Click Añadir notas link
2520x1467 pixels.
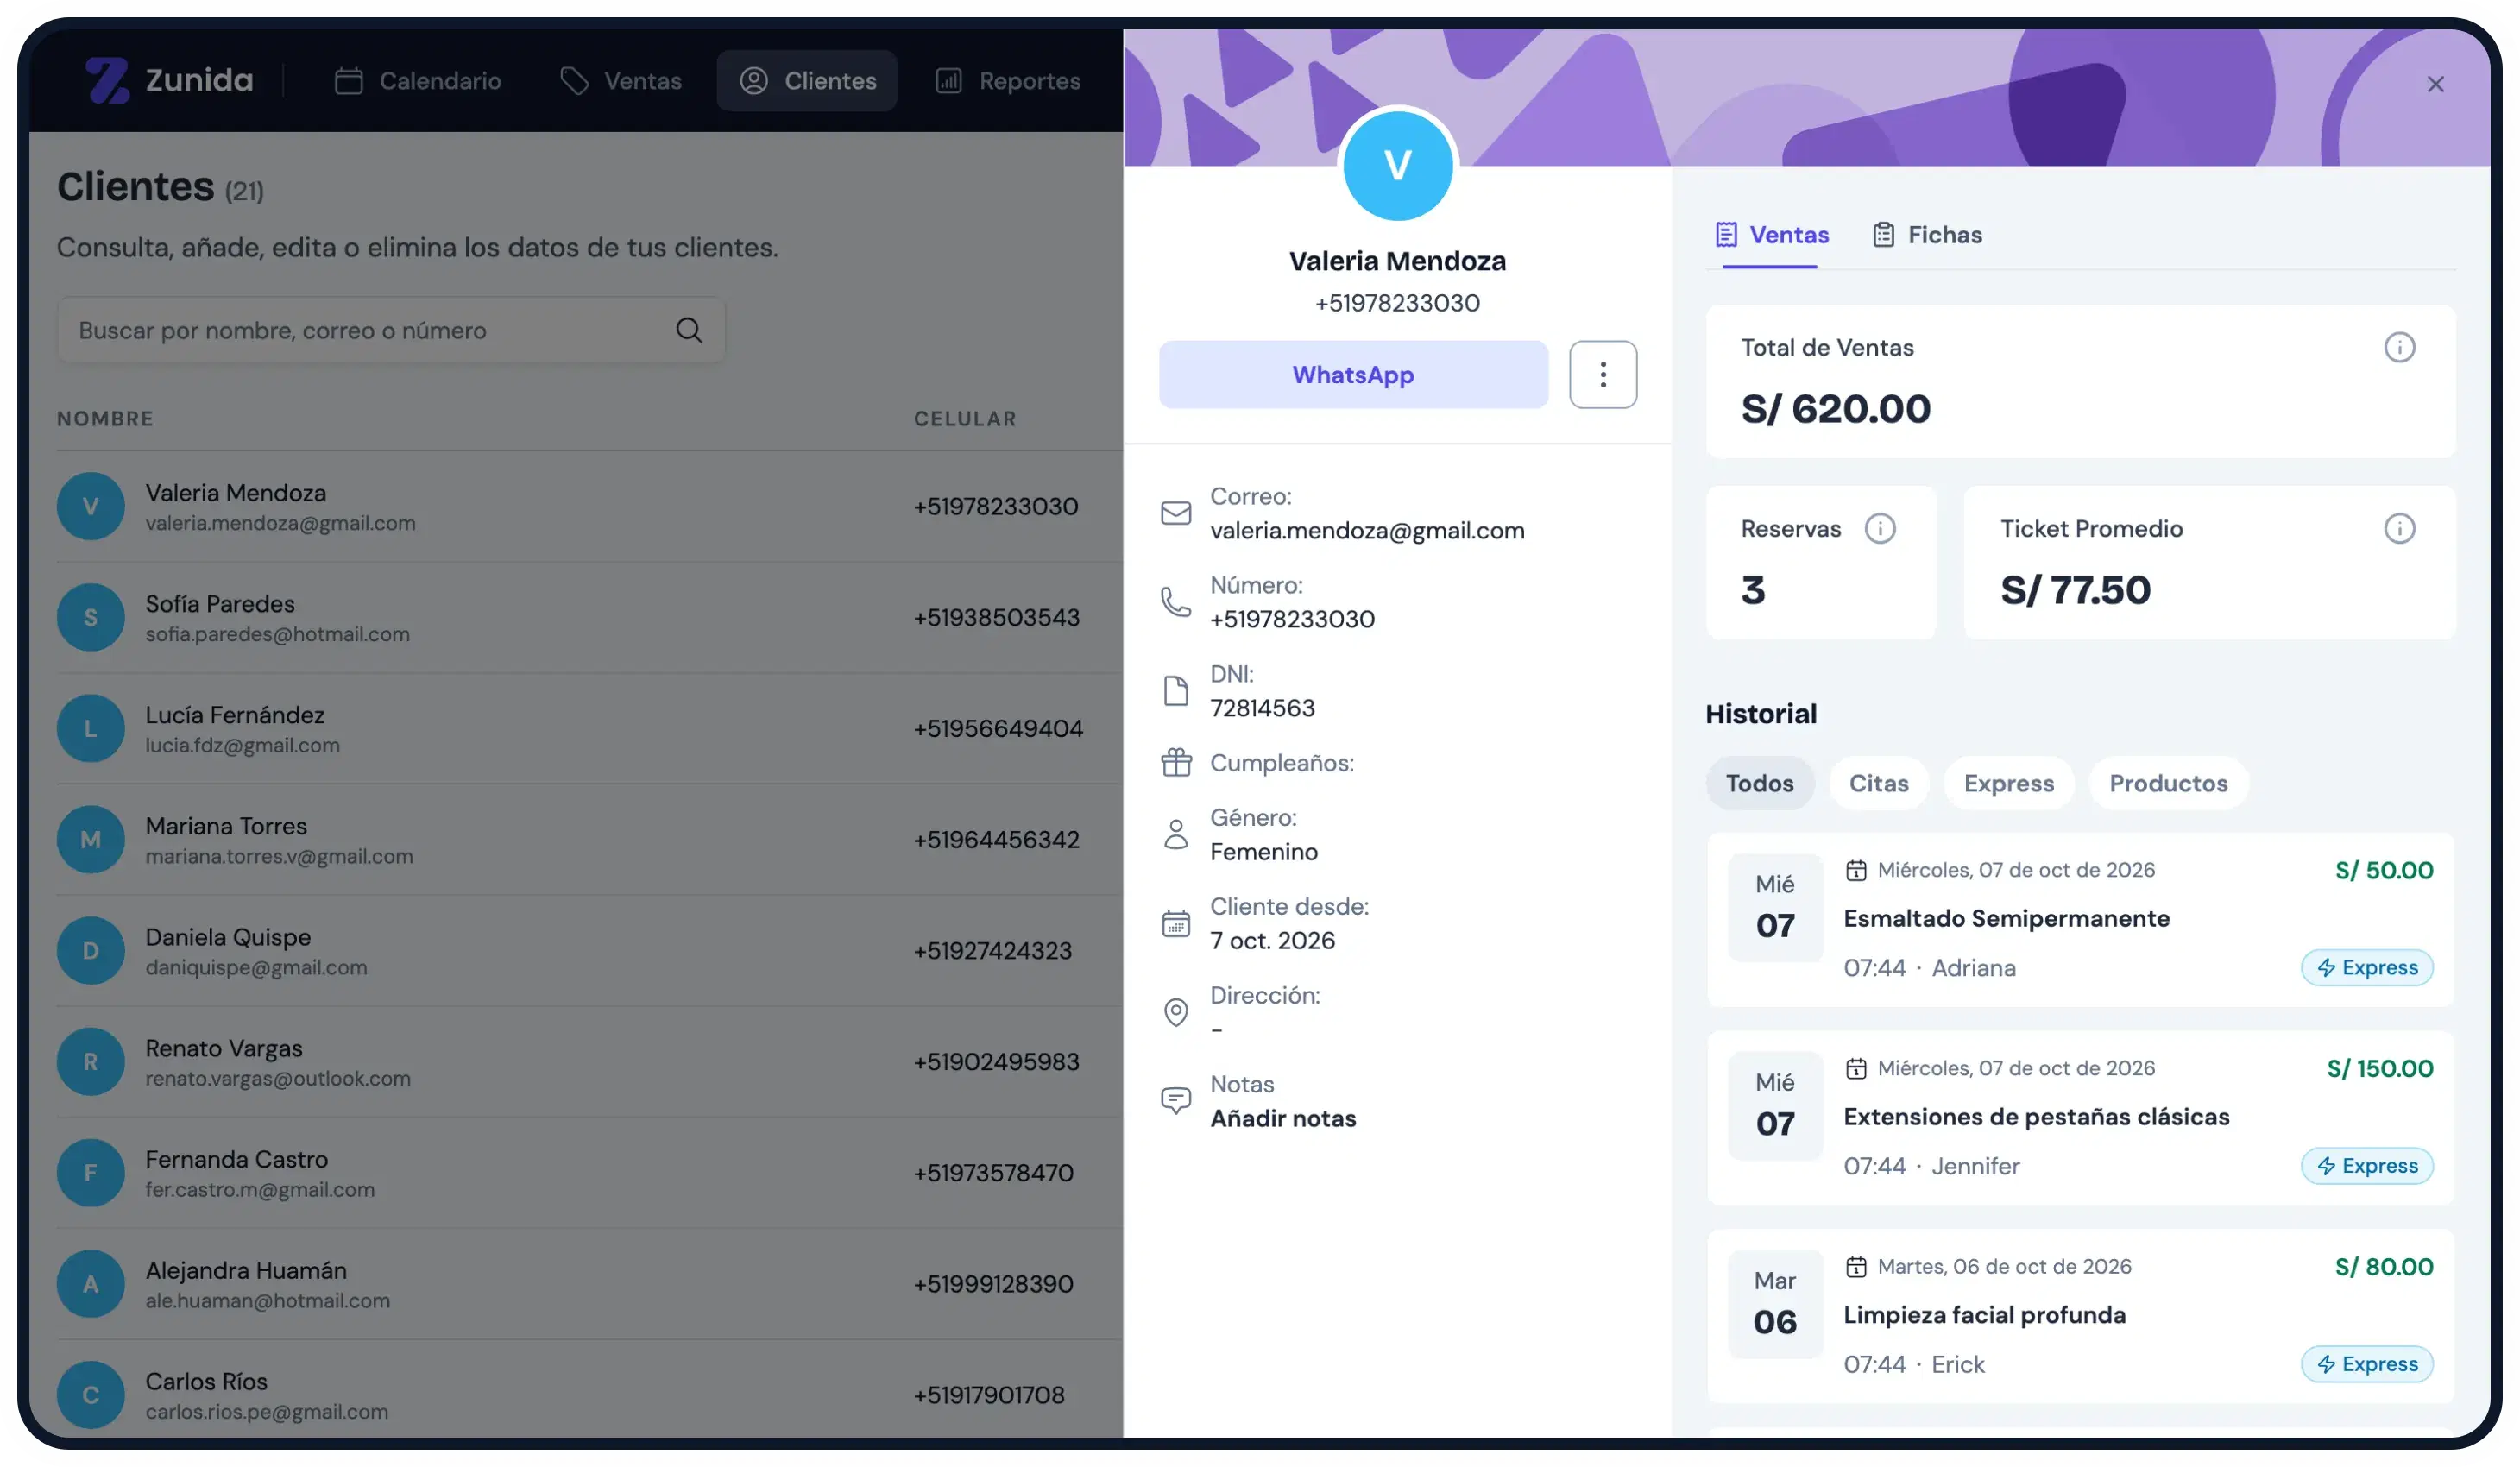coord(1283,1118)
